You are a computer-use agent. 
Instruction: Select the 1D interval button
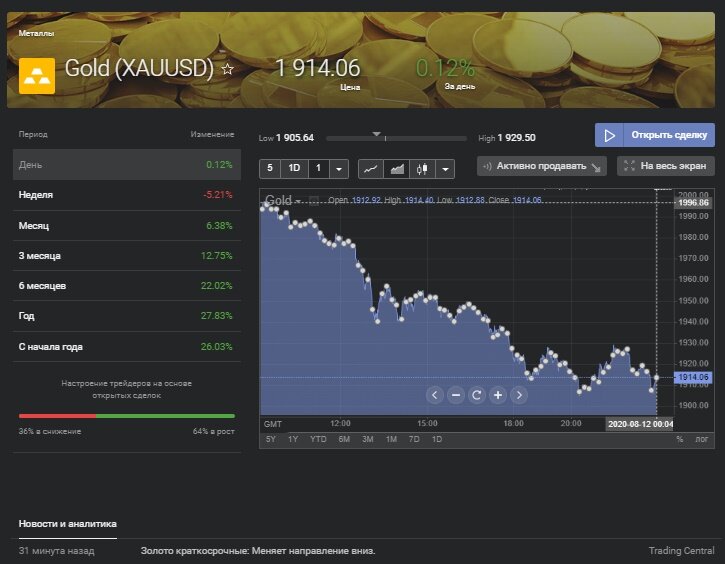click(294, 168)
